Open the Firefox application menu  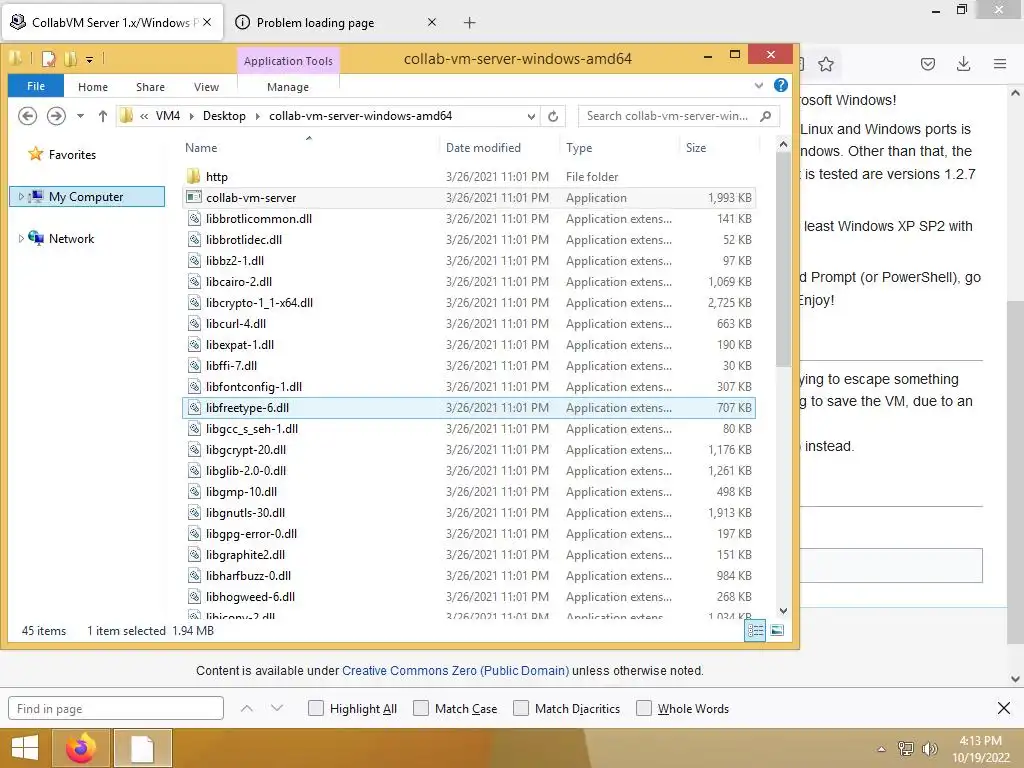(1000, 64)
